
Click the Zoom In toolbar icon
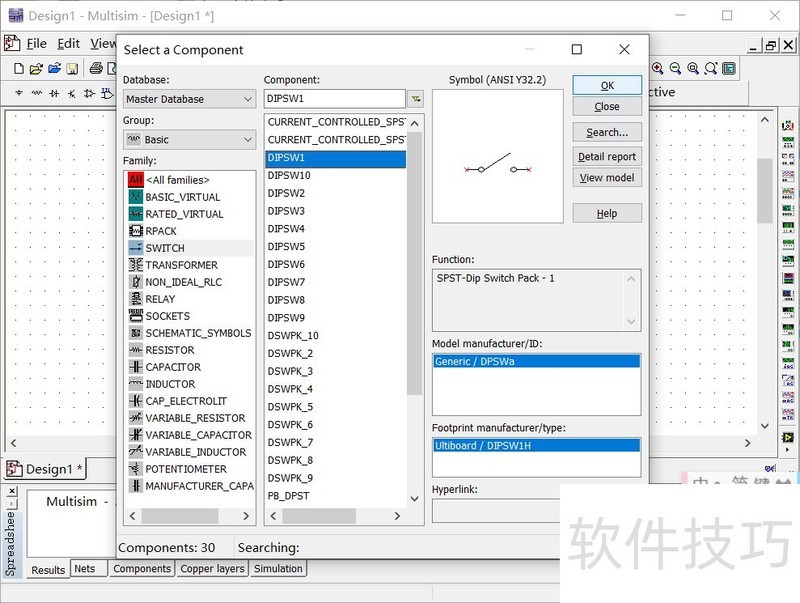coord(658,68)
